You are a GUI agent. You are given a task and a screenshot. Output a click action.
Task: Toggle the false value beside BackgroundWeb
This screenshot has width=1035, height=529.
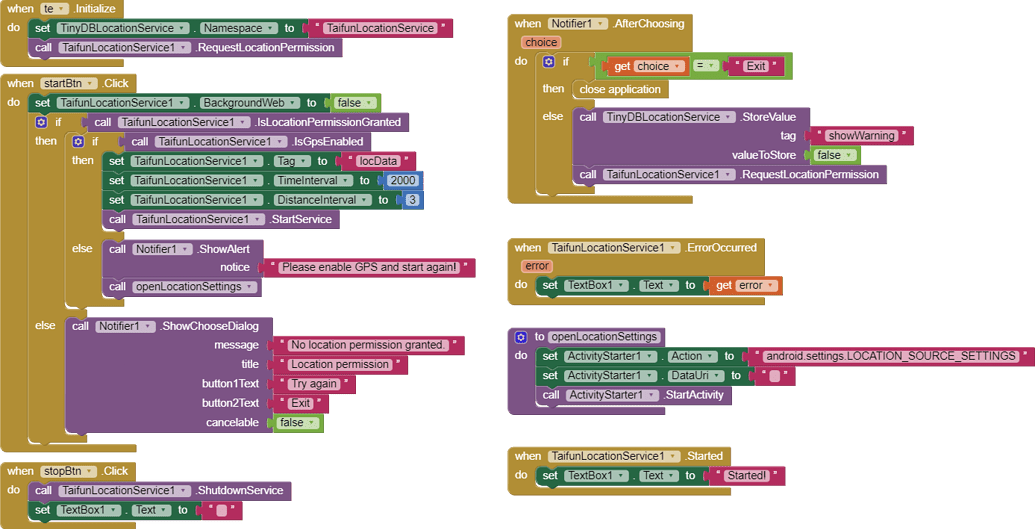point(356,103)
